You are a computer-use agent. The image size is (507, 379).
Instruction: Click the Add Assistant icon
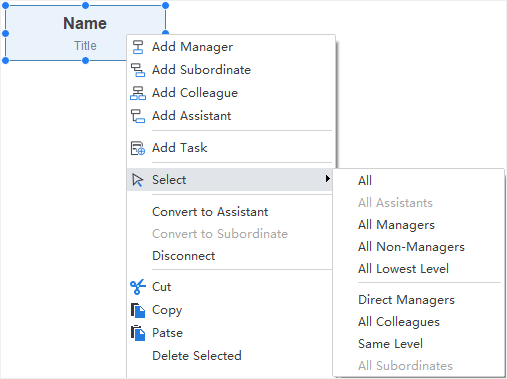(138, 116)
